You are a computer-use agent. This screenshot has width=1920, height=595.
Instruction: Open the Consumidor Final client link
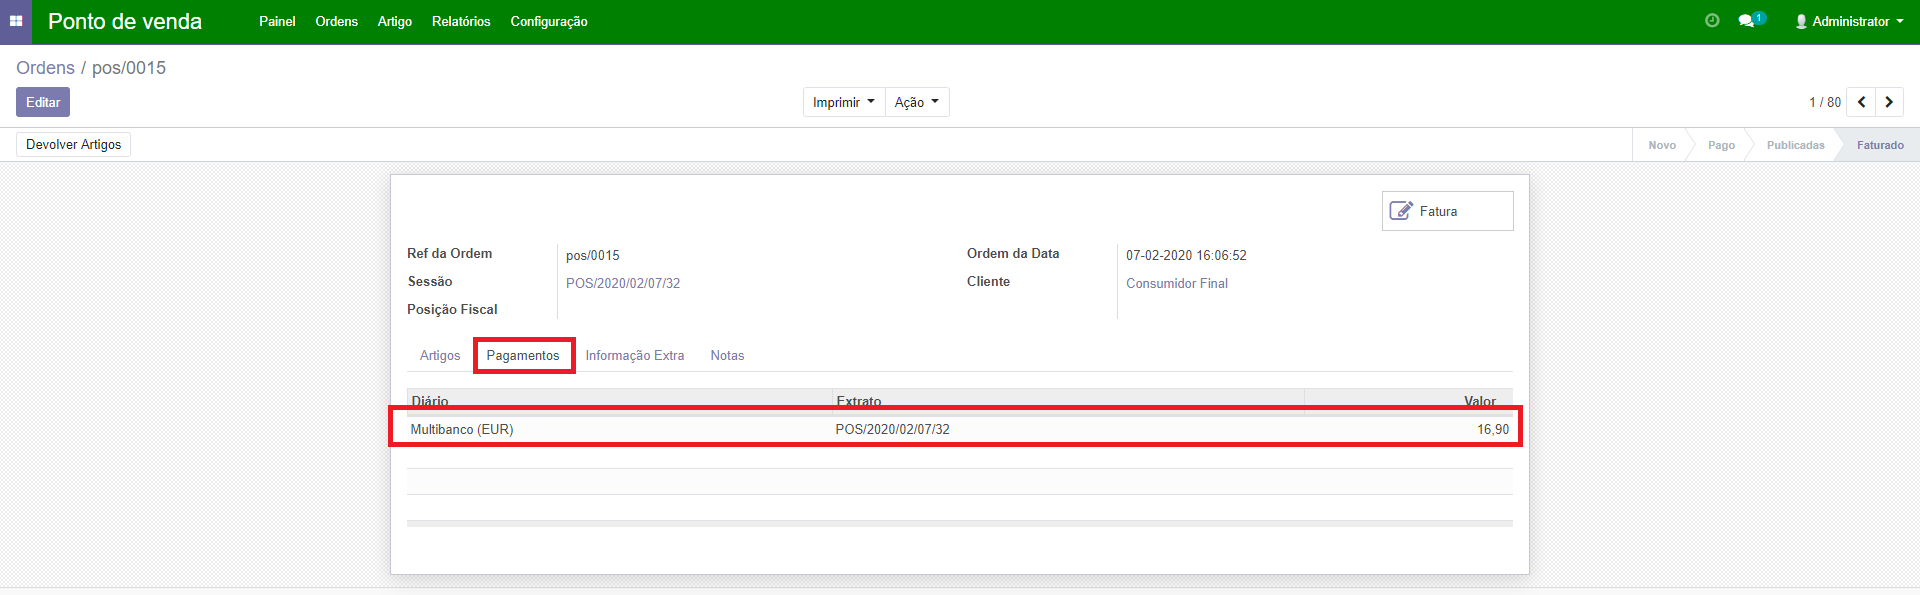point(1177,283)
